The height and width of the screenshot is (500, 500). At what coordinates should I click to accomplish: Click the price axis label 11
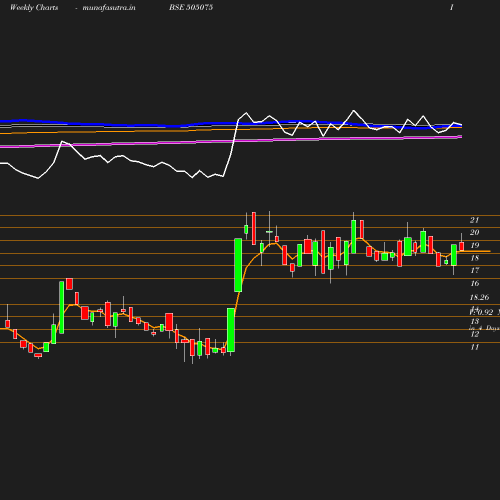(474, 347)
